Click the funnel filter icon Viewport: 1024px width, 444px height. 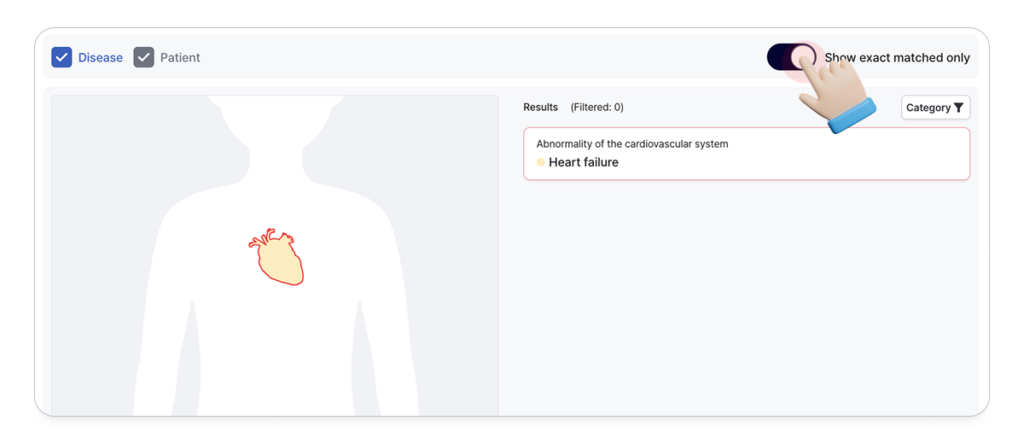tap(959, 108)
